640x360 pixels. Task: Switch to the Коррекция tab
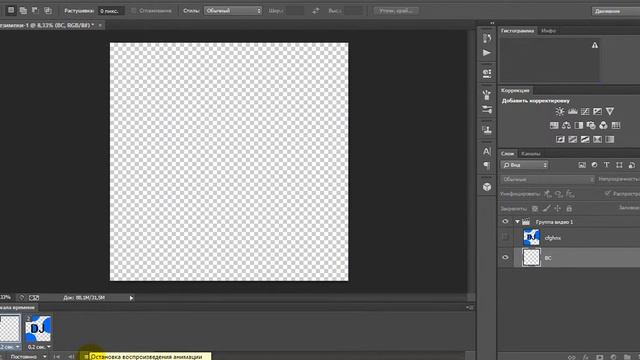point(515,90)
